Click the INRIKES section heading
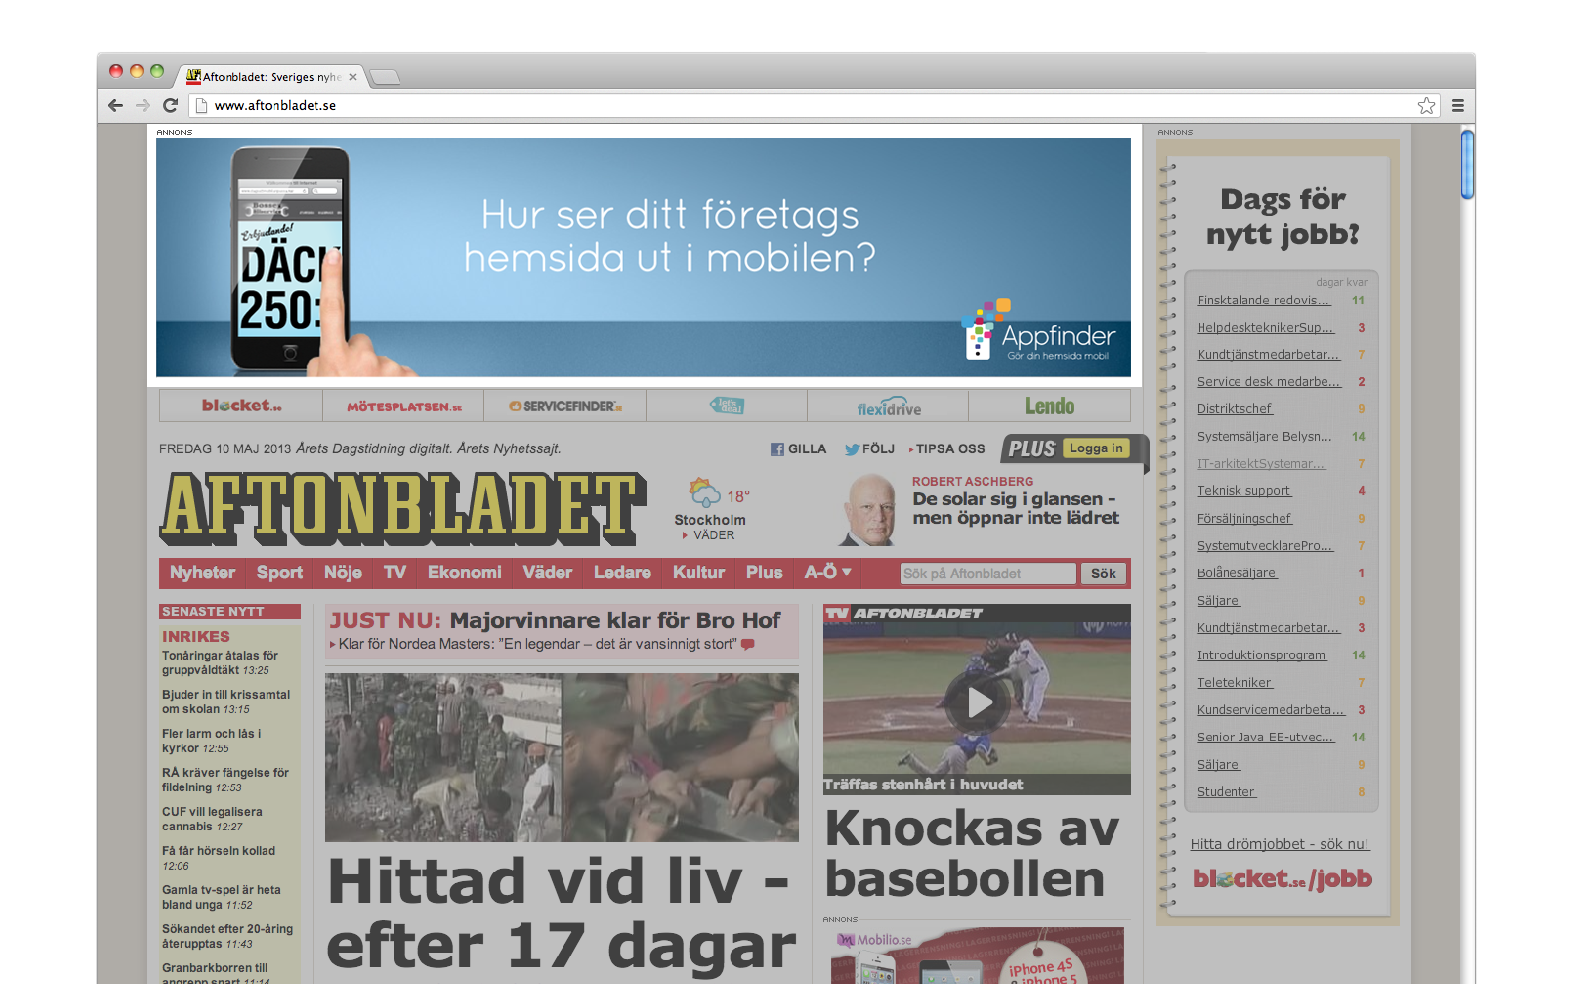The height and width of the screenshot is (984, 1585). (196, 636)
